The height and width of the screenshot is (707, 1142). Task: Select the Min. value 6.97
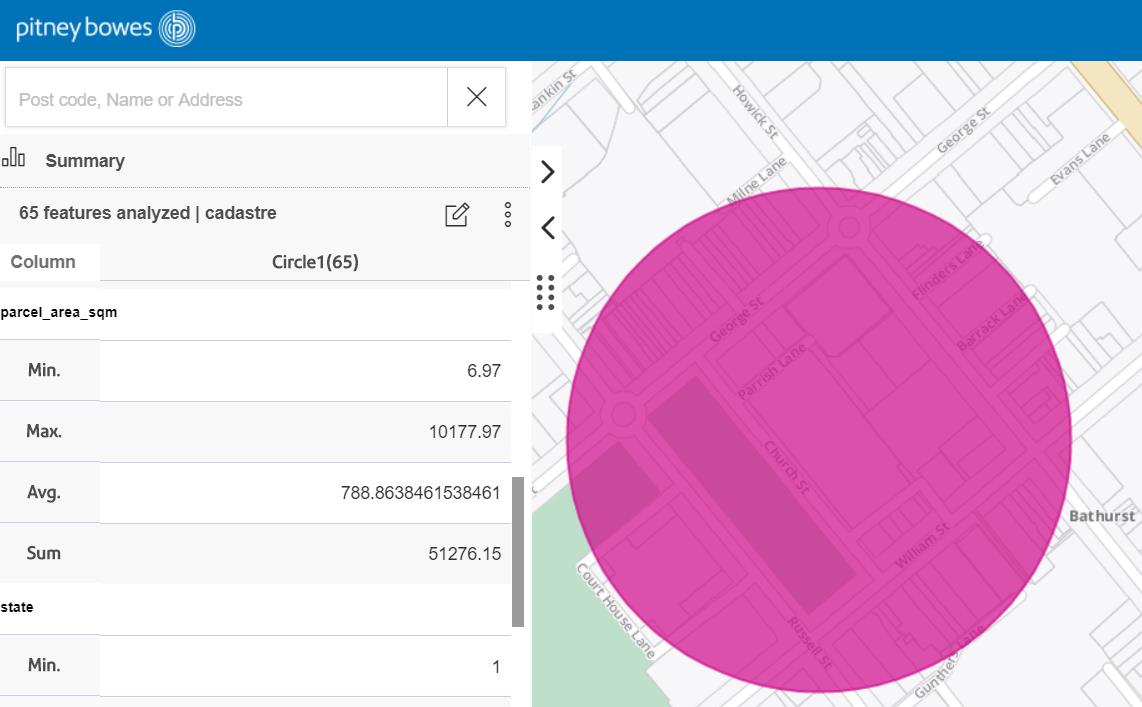click(x=484, y=371)
